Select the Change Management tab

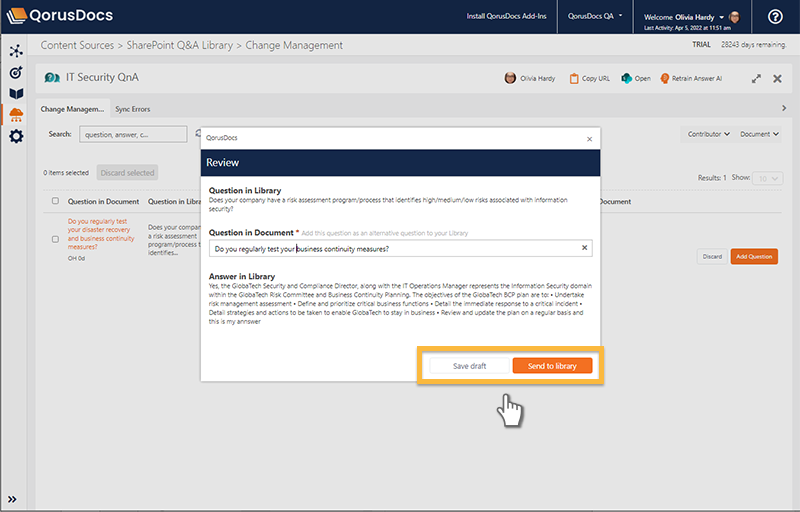72,109
